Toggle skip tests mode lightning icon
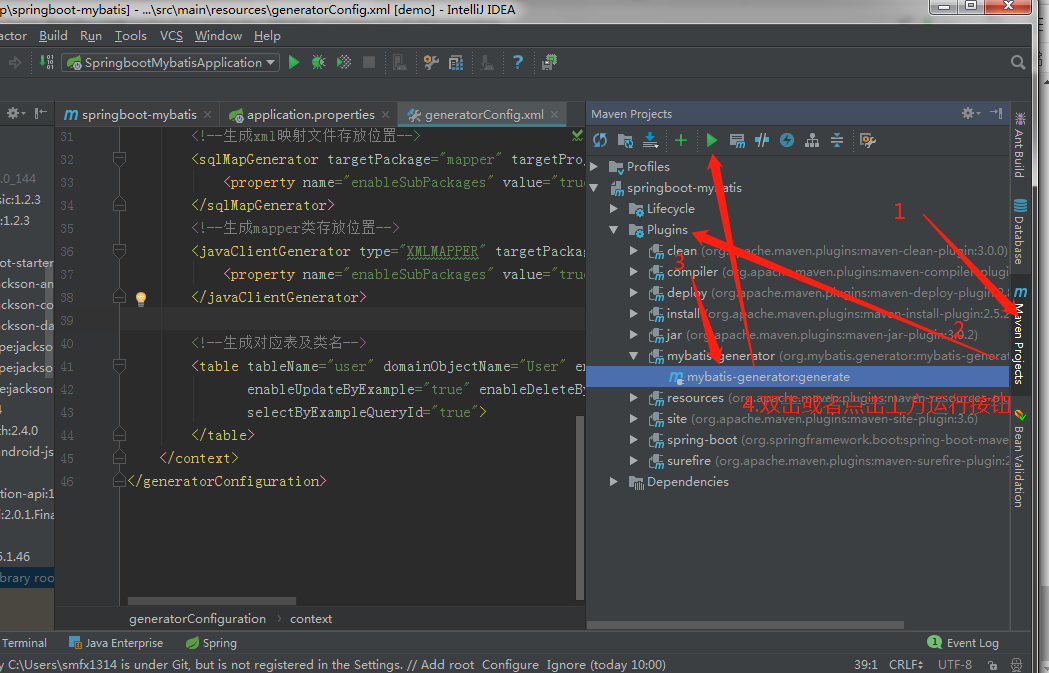 click(787, 140)
